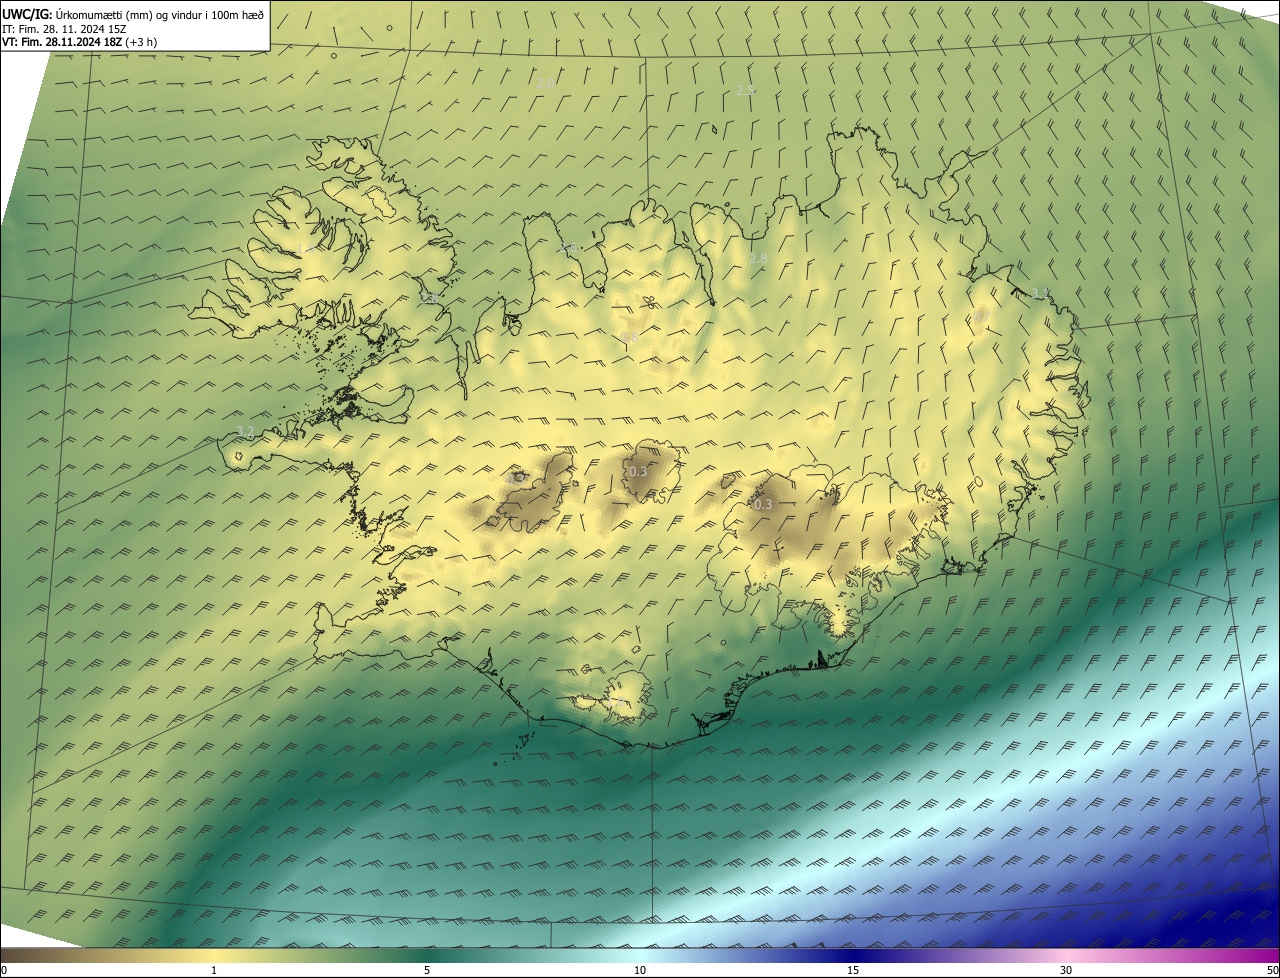Click the 2.5 value label on the map

coord(745,90)
